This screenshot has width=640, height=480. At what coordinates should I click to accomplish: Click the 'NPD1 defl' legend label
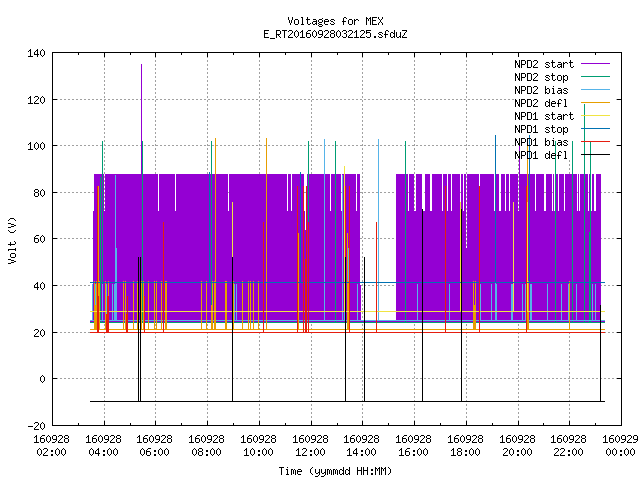click(541, 156)
